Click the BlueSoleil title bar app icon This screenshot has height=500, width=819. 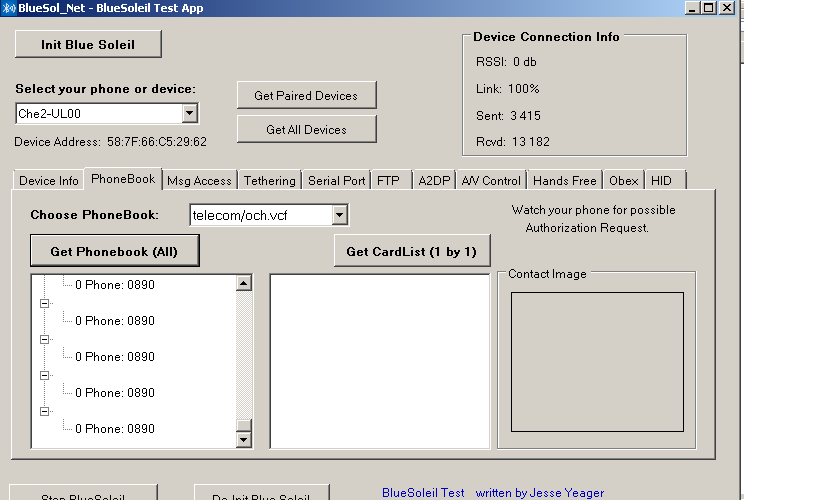pos(9,8)
